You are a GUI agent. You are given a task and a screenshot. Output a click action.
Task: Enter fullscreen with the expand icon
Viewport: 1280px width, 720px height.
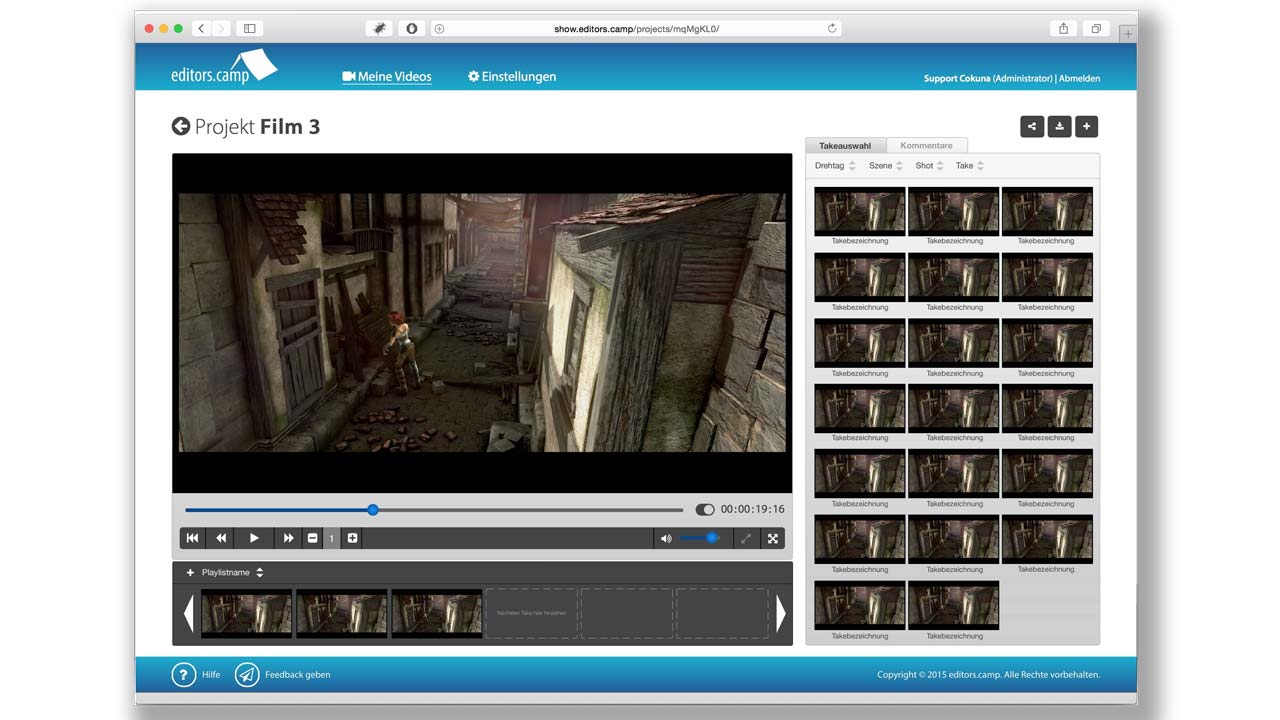click(x=772, y=538)
